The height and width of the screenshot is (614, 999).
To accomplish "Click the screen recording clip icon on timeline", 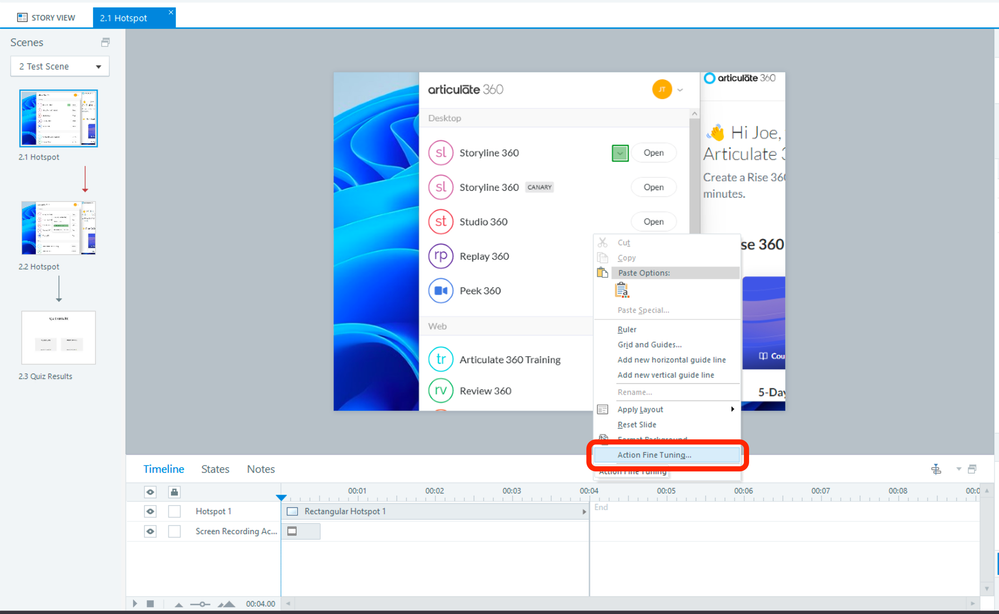I will pyautogui.click(x=292, y=531).
